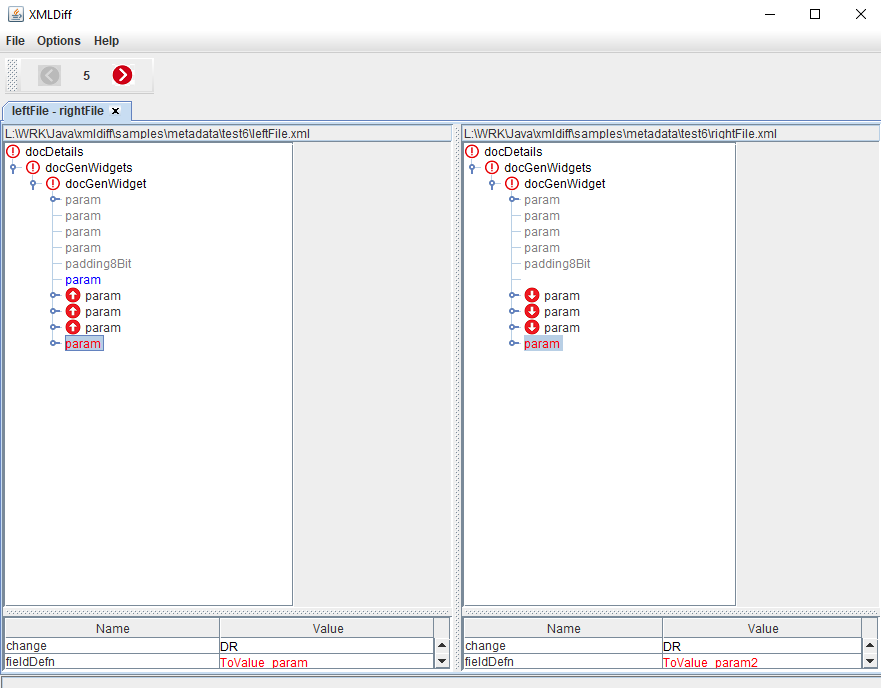This screenshot has height=688, width=881.
Task: Click left attribute table Name header
Action: pyautogui.click(x=112, y=628)
